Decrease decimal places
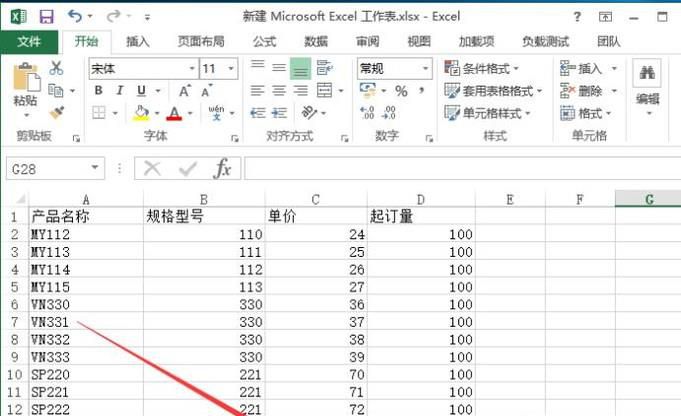Image resolution: width=681 pixels, height=416 pixels. [389, 113]
